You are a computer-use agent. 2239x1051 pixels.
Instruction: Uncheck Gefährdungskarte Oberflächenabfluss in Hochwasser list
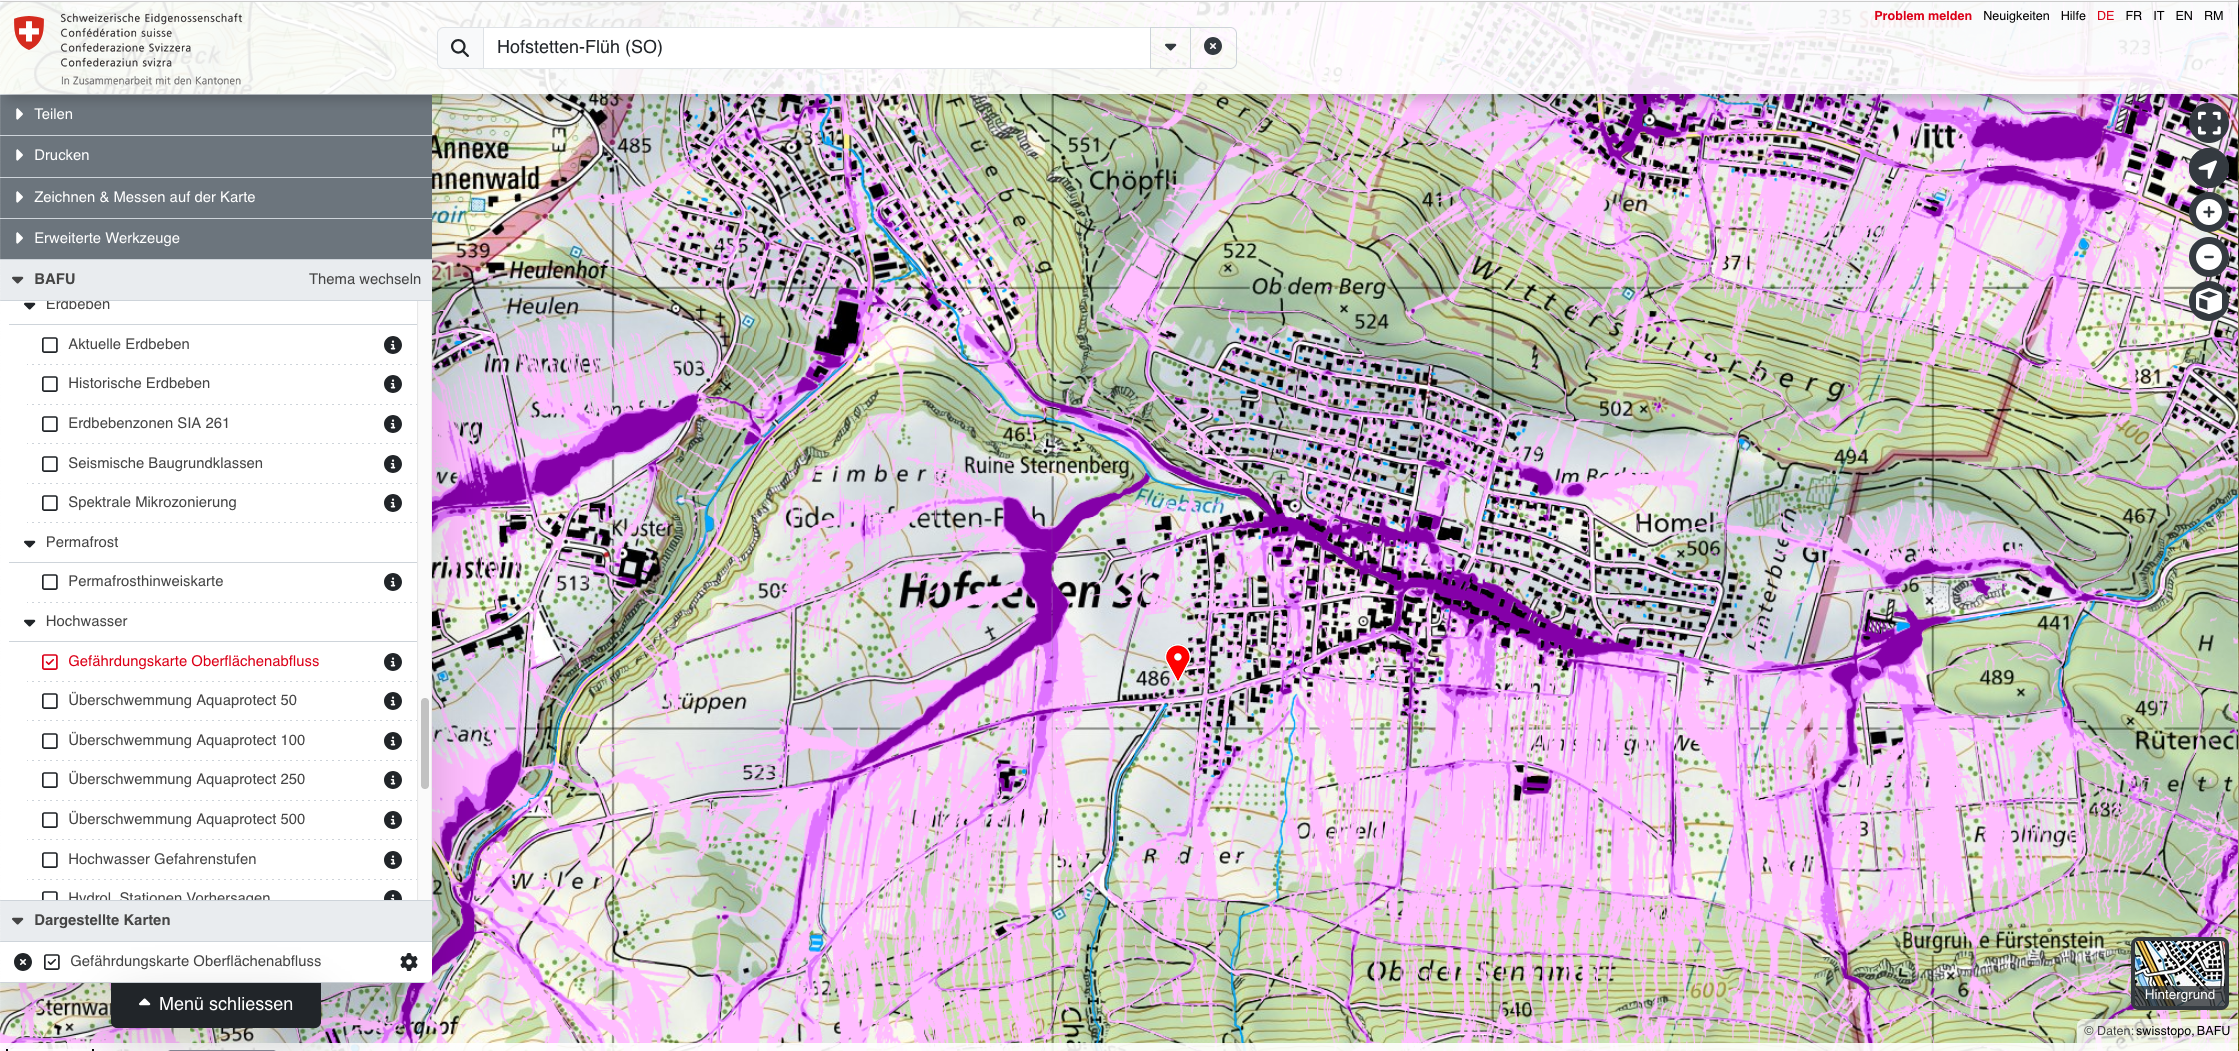point(50,662)
